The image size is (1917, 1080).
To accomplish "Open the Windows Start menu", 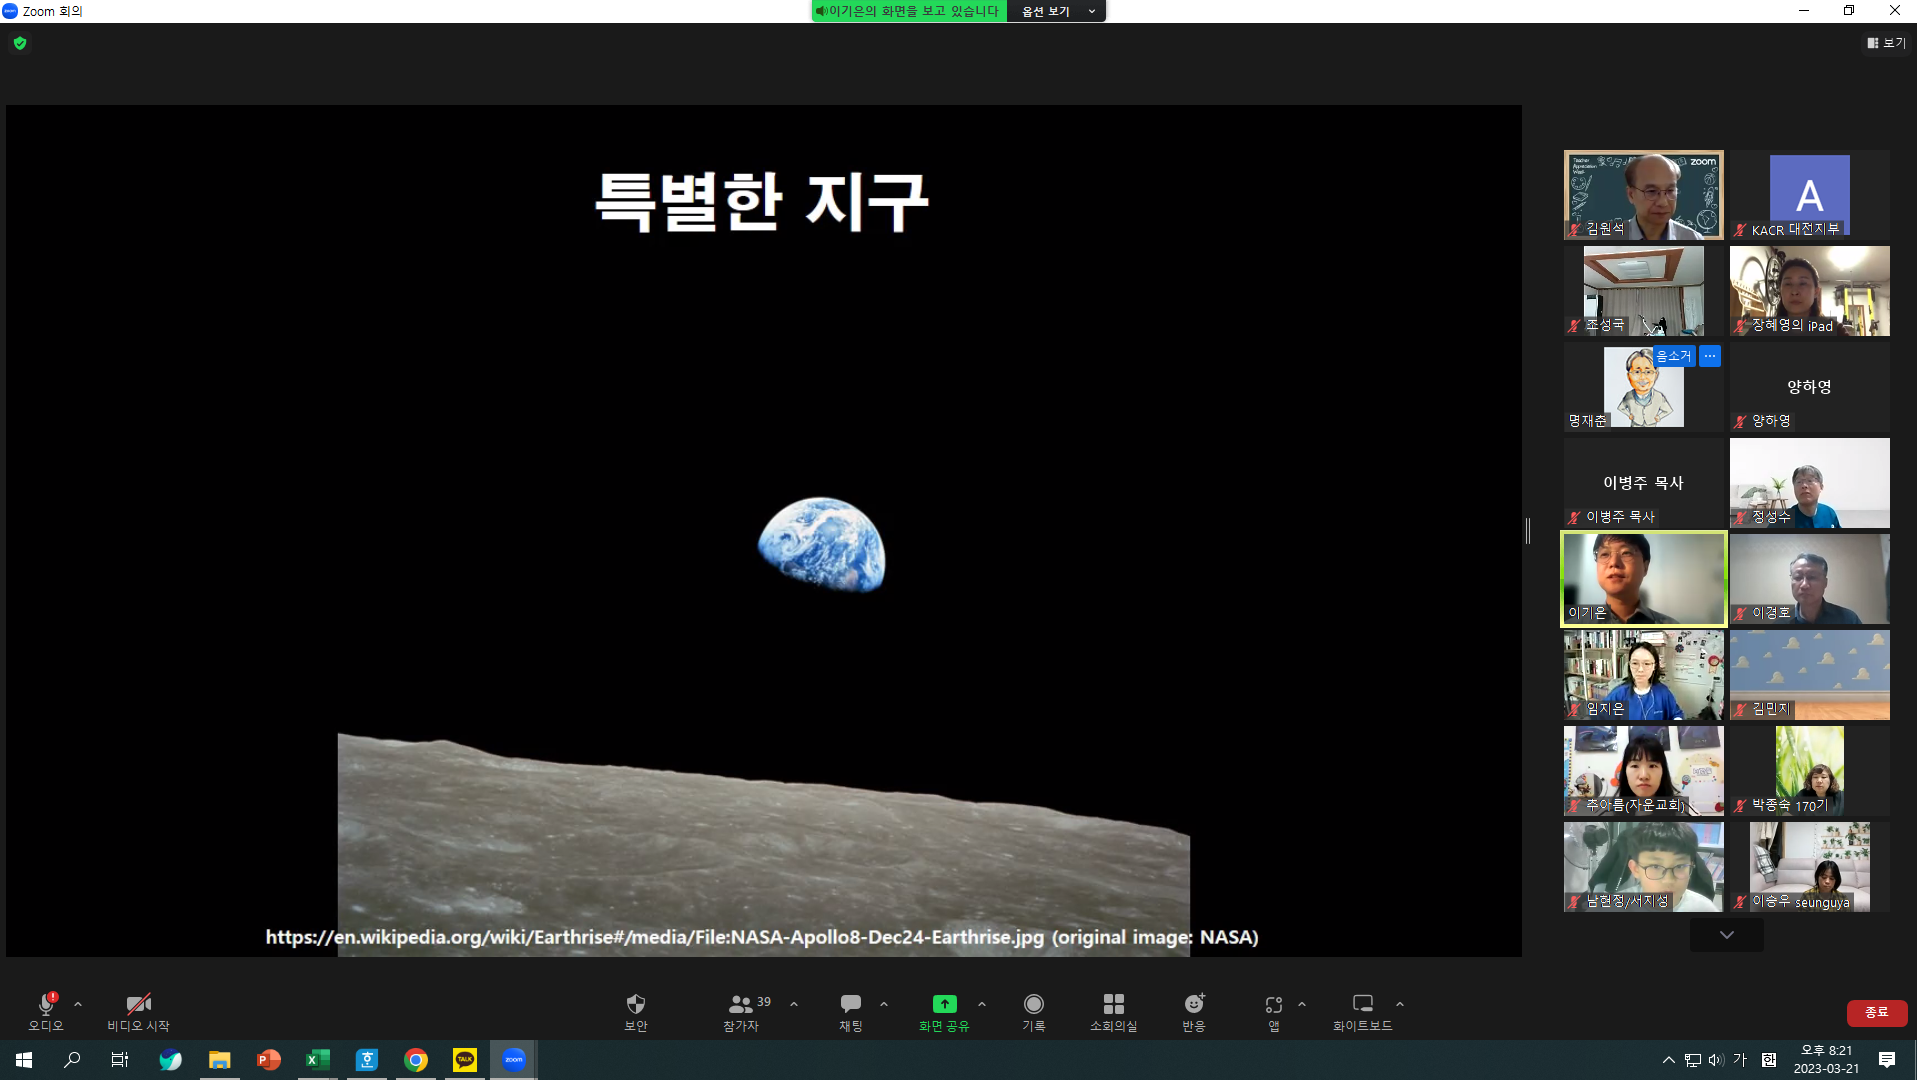I will [24, 1060].
